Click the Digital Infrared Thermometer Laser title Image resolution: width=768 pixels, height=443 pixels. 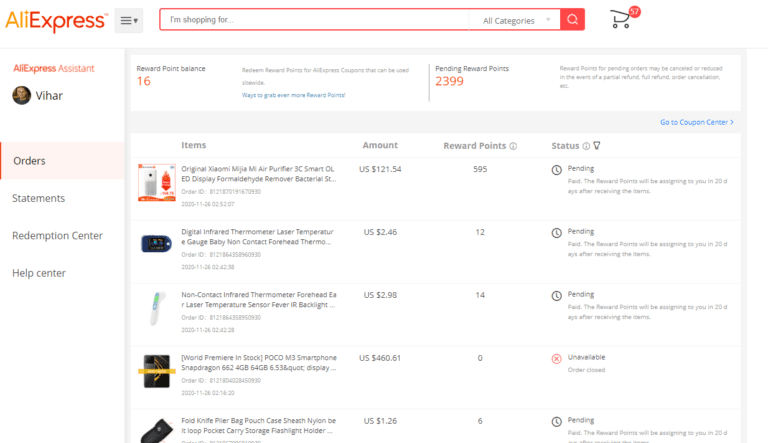tap(258, 237)
